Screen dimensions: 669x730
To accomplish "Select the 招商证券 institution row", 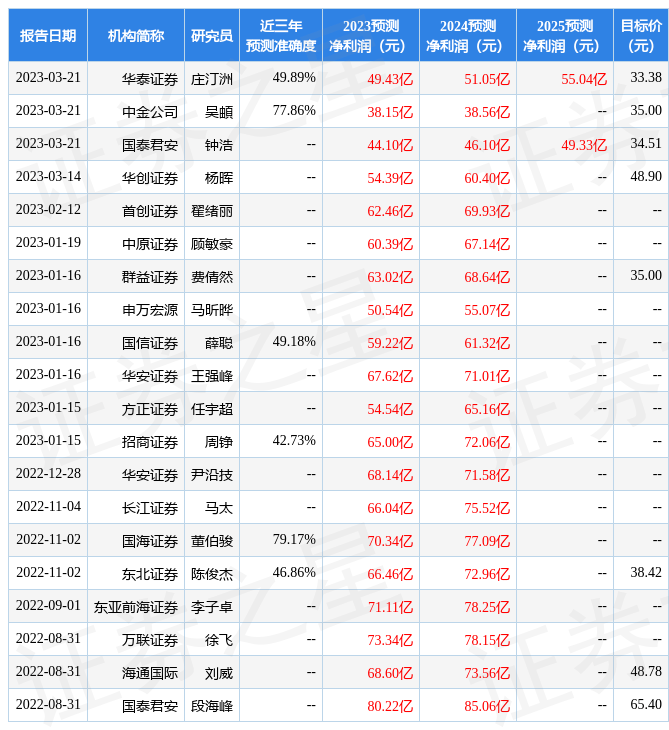I will click(x=150, y=442).
